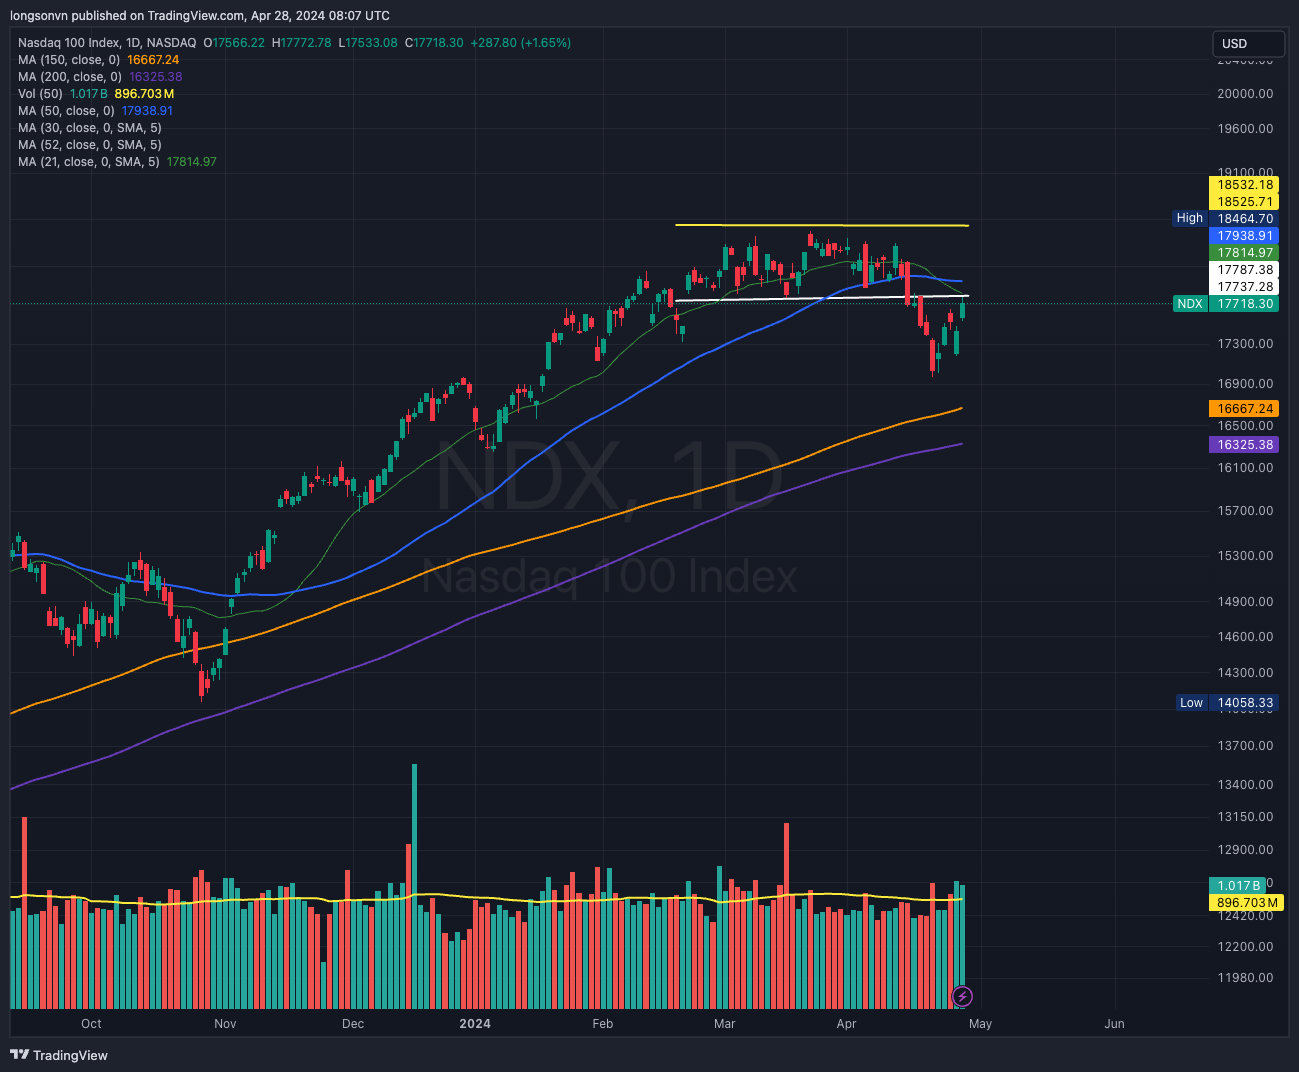Click the white 17737.28 price label
The width and height of the screenshot is (1299, 1072).
tap(1245, 287)
